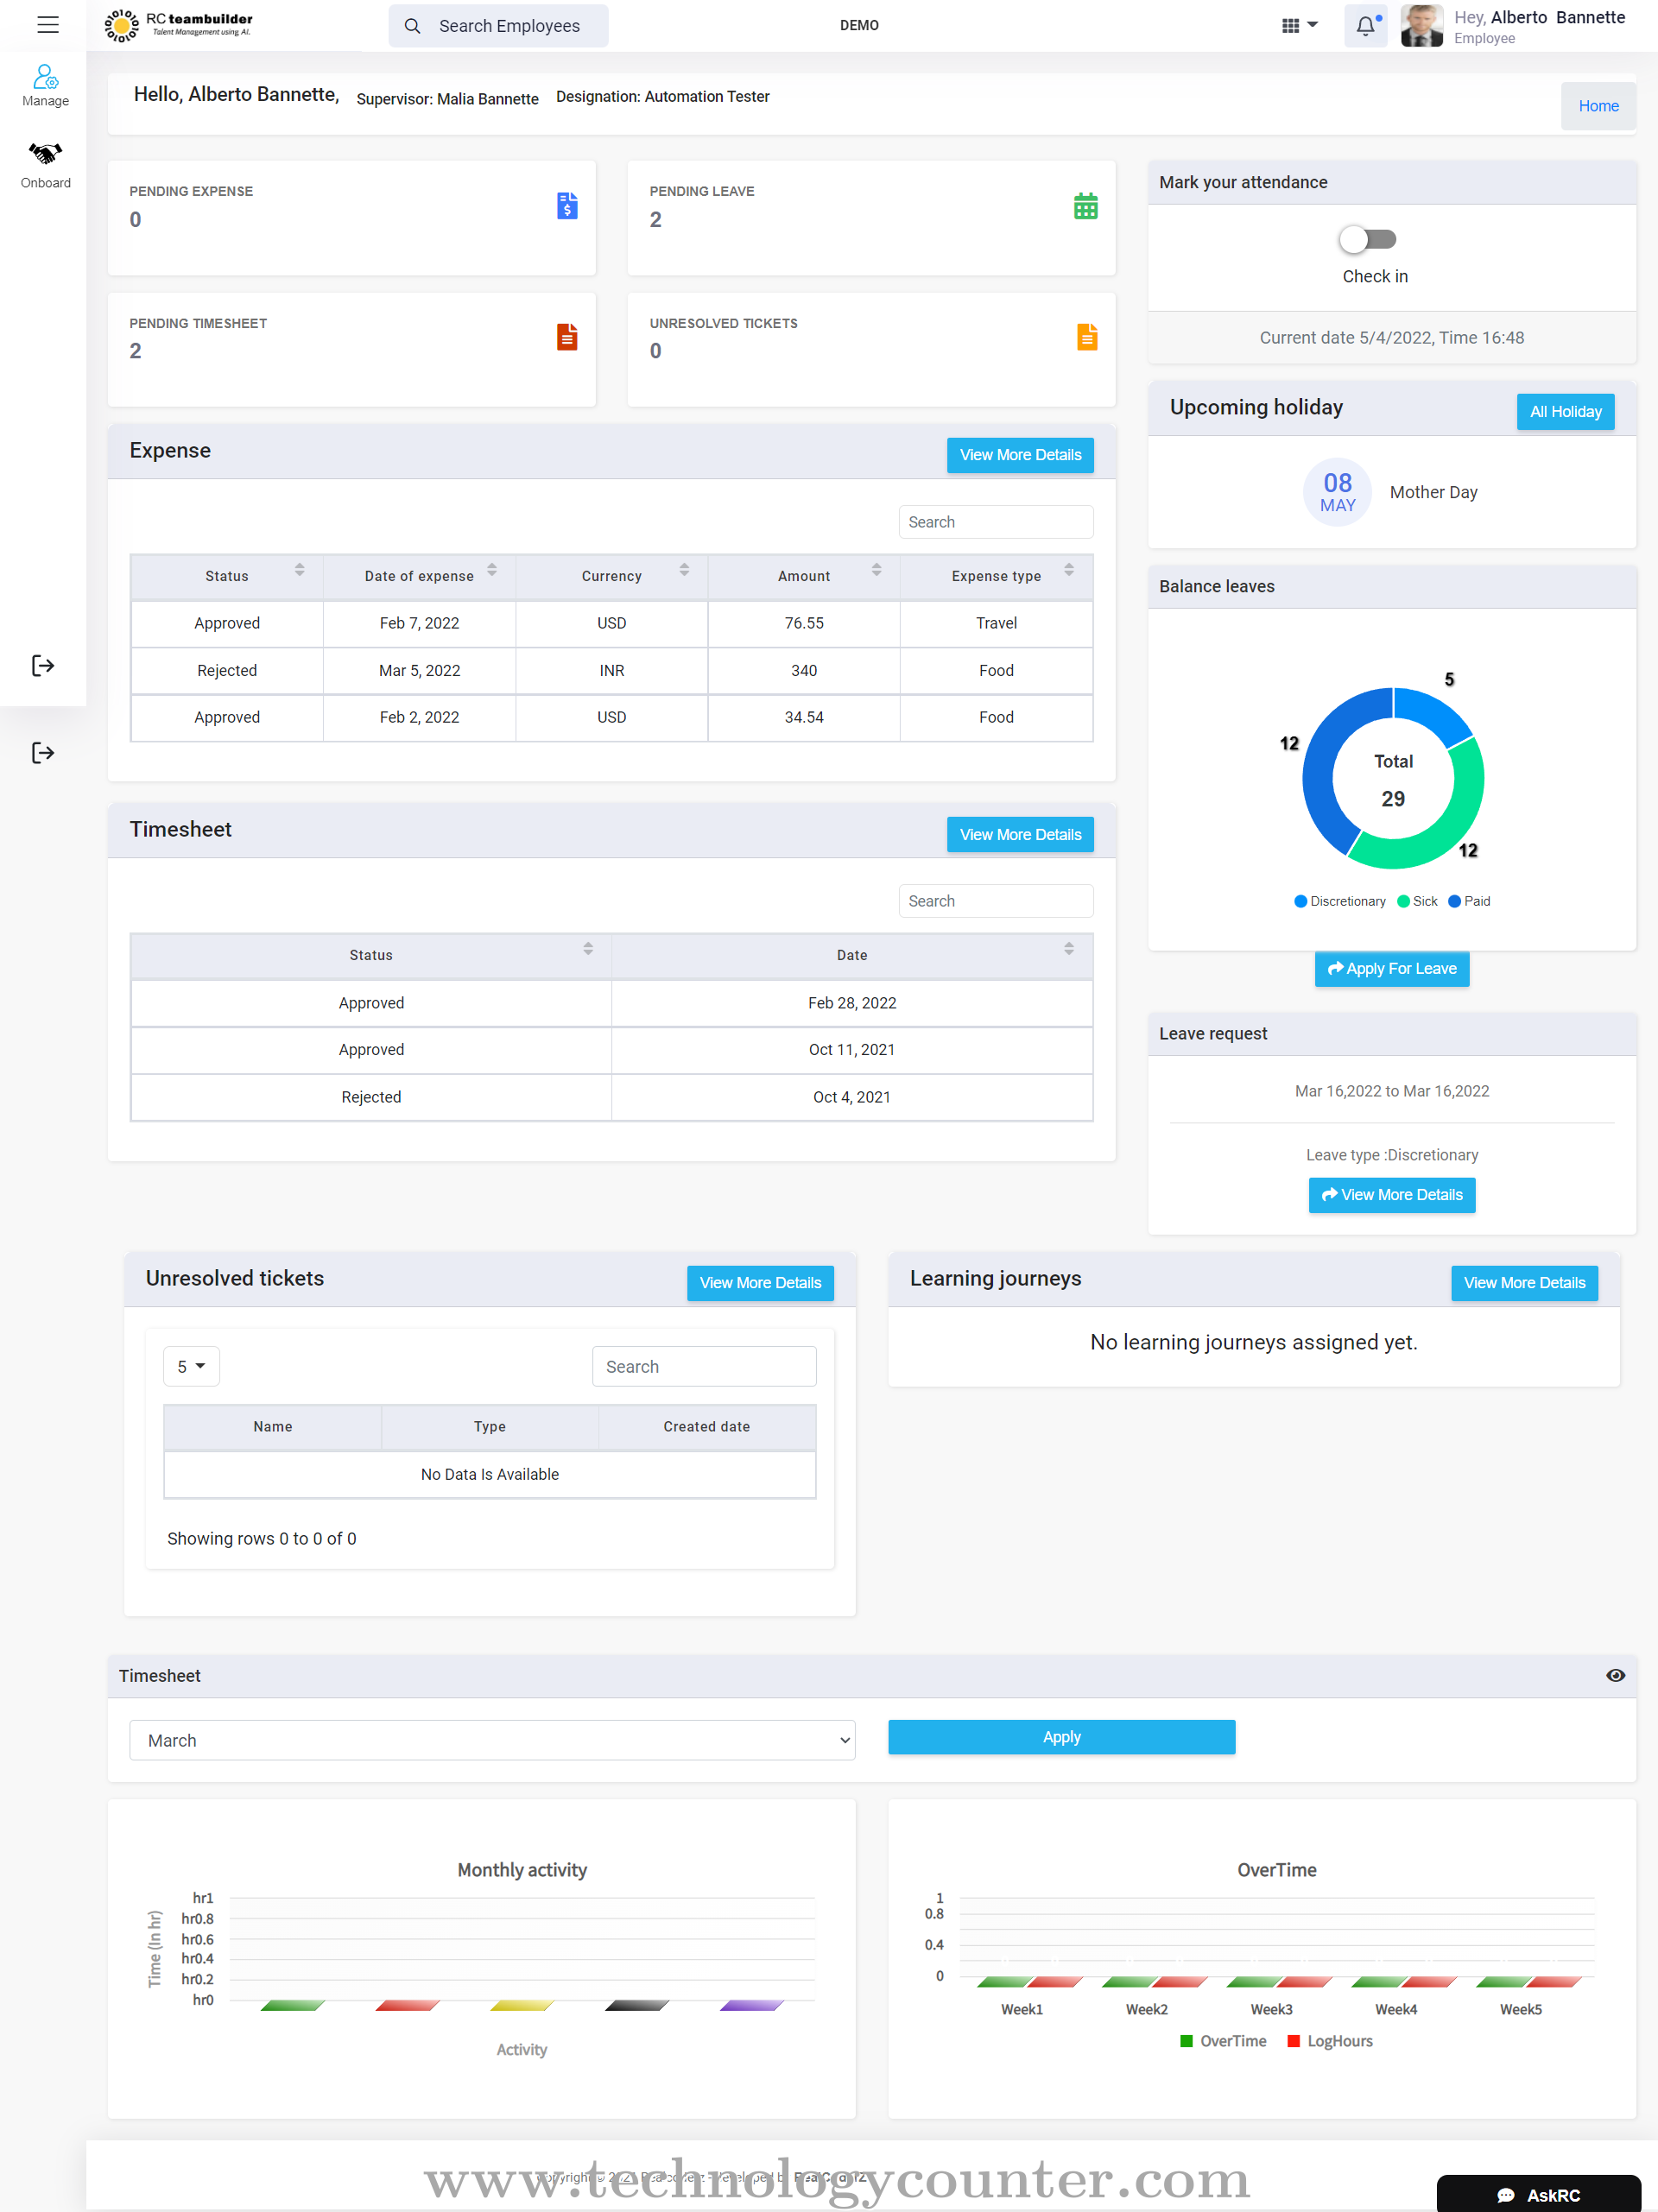
Task: Open the March month dropdown
Action: pos(492,1740)
